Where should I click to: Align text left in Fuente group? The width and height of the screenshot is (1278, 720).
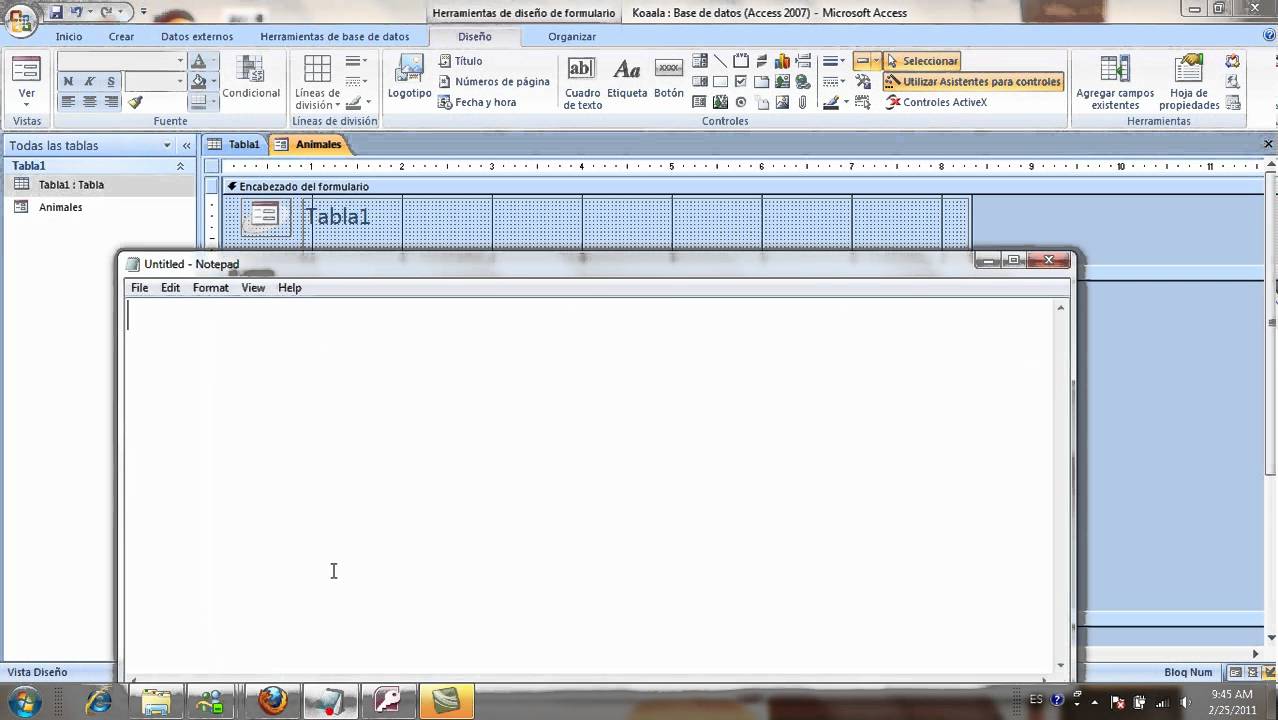(x=68, y=102)
